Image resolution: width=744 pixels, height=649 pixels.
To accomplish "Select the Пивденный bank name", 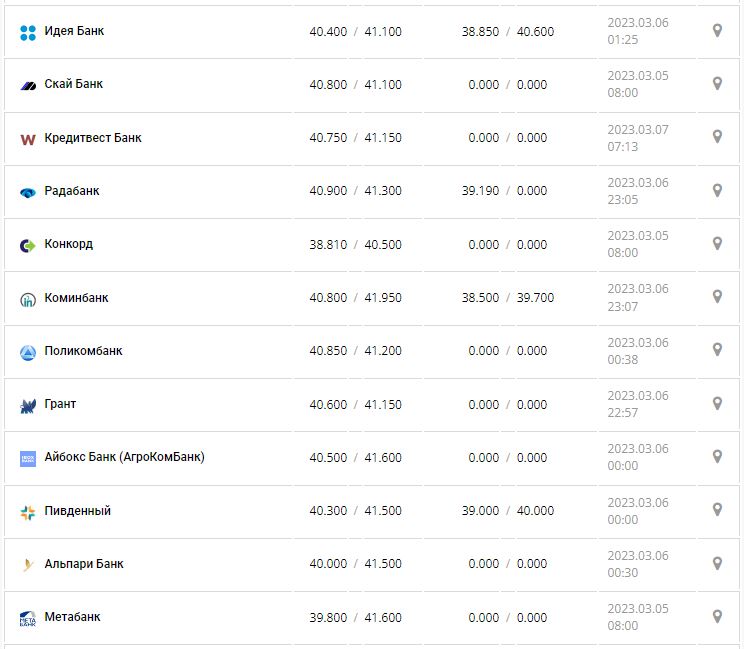I will 78,511.
